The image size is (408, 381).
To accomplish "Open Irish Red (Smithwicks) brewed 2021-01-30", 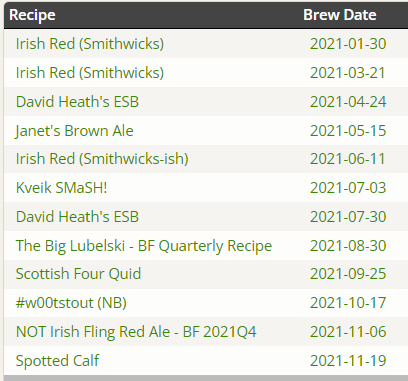I will click(x=90, y=44).
